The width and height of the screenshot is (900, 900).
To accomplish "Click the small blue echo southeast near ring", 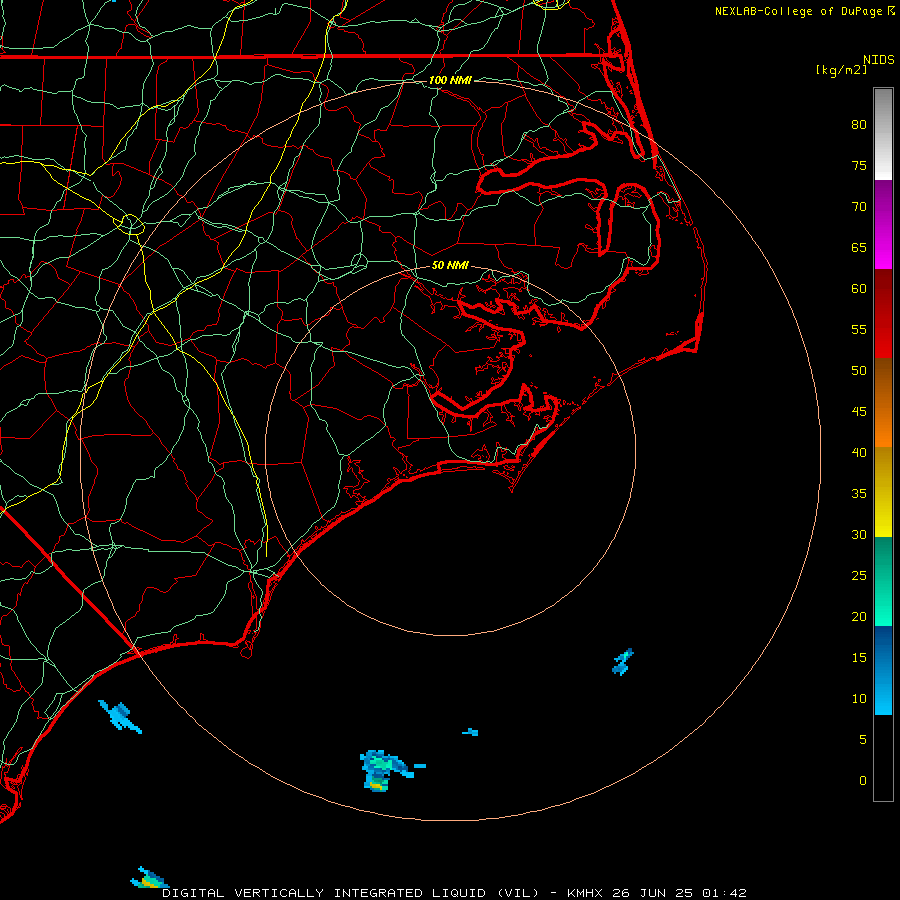I will [623, 662].
